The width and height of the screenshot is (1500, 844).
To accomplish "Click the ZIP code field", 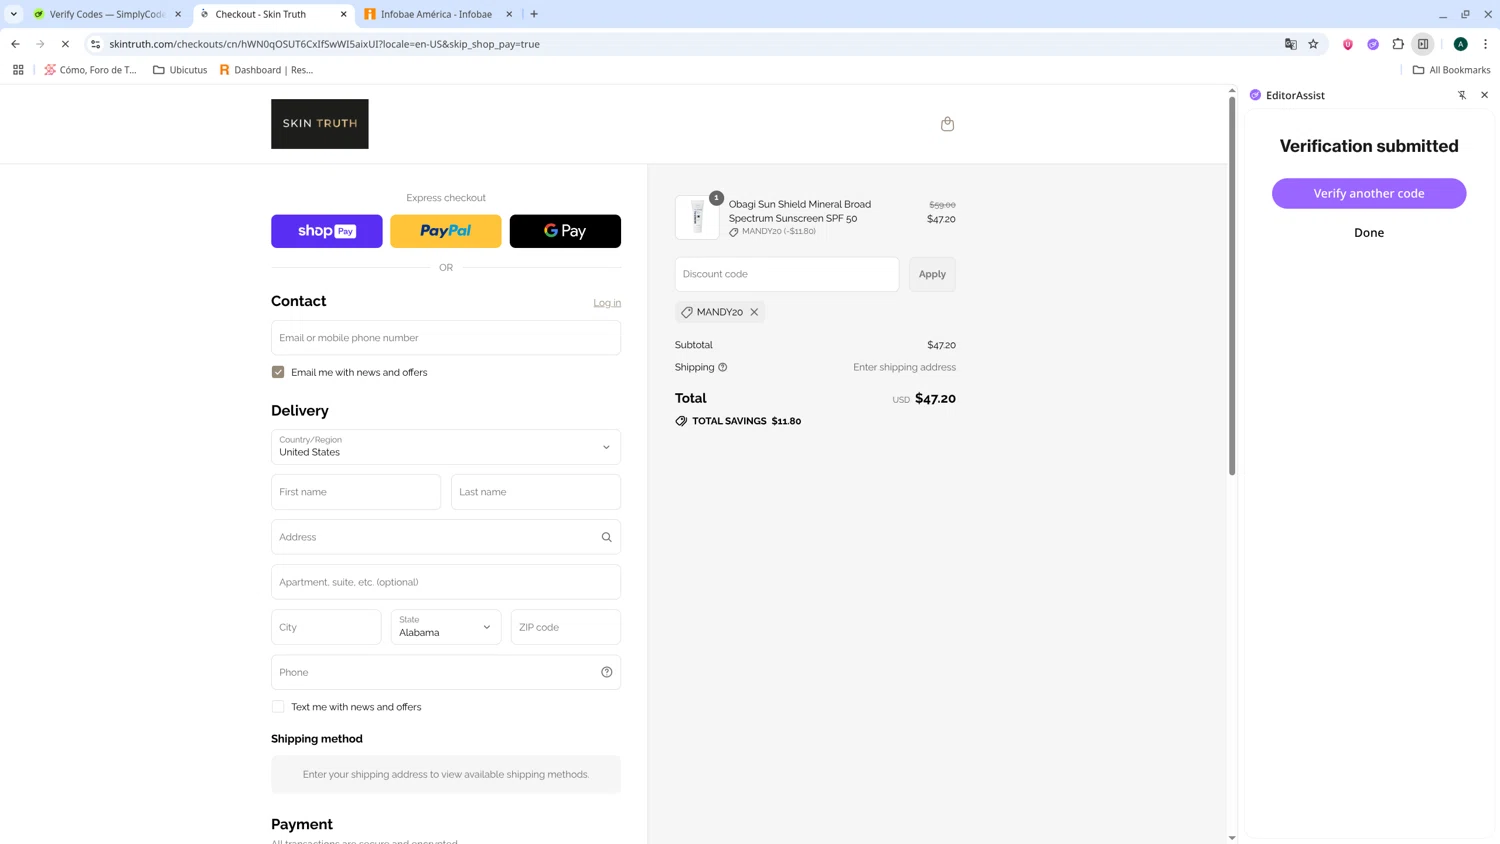I will (x=566, y=627).
